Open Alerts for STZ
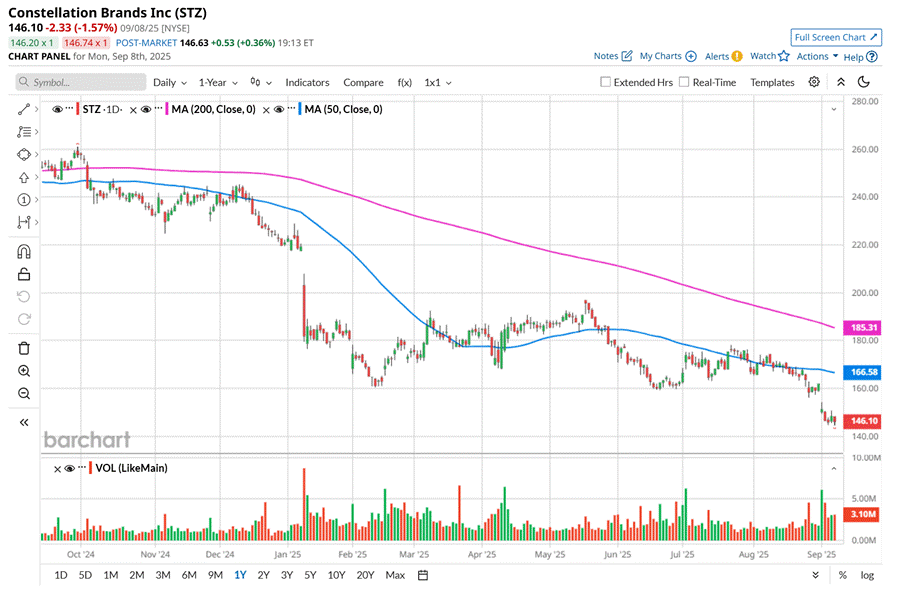The height and width of the screenshot is (591, 902). tap(724, 56)
